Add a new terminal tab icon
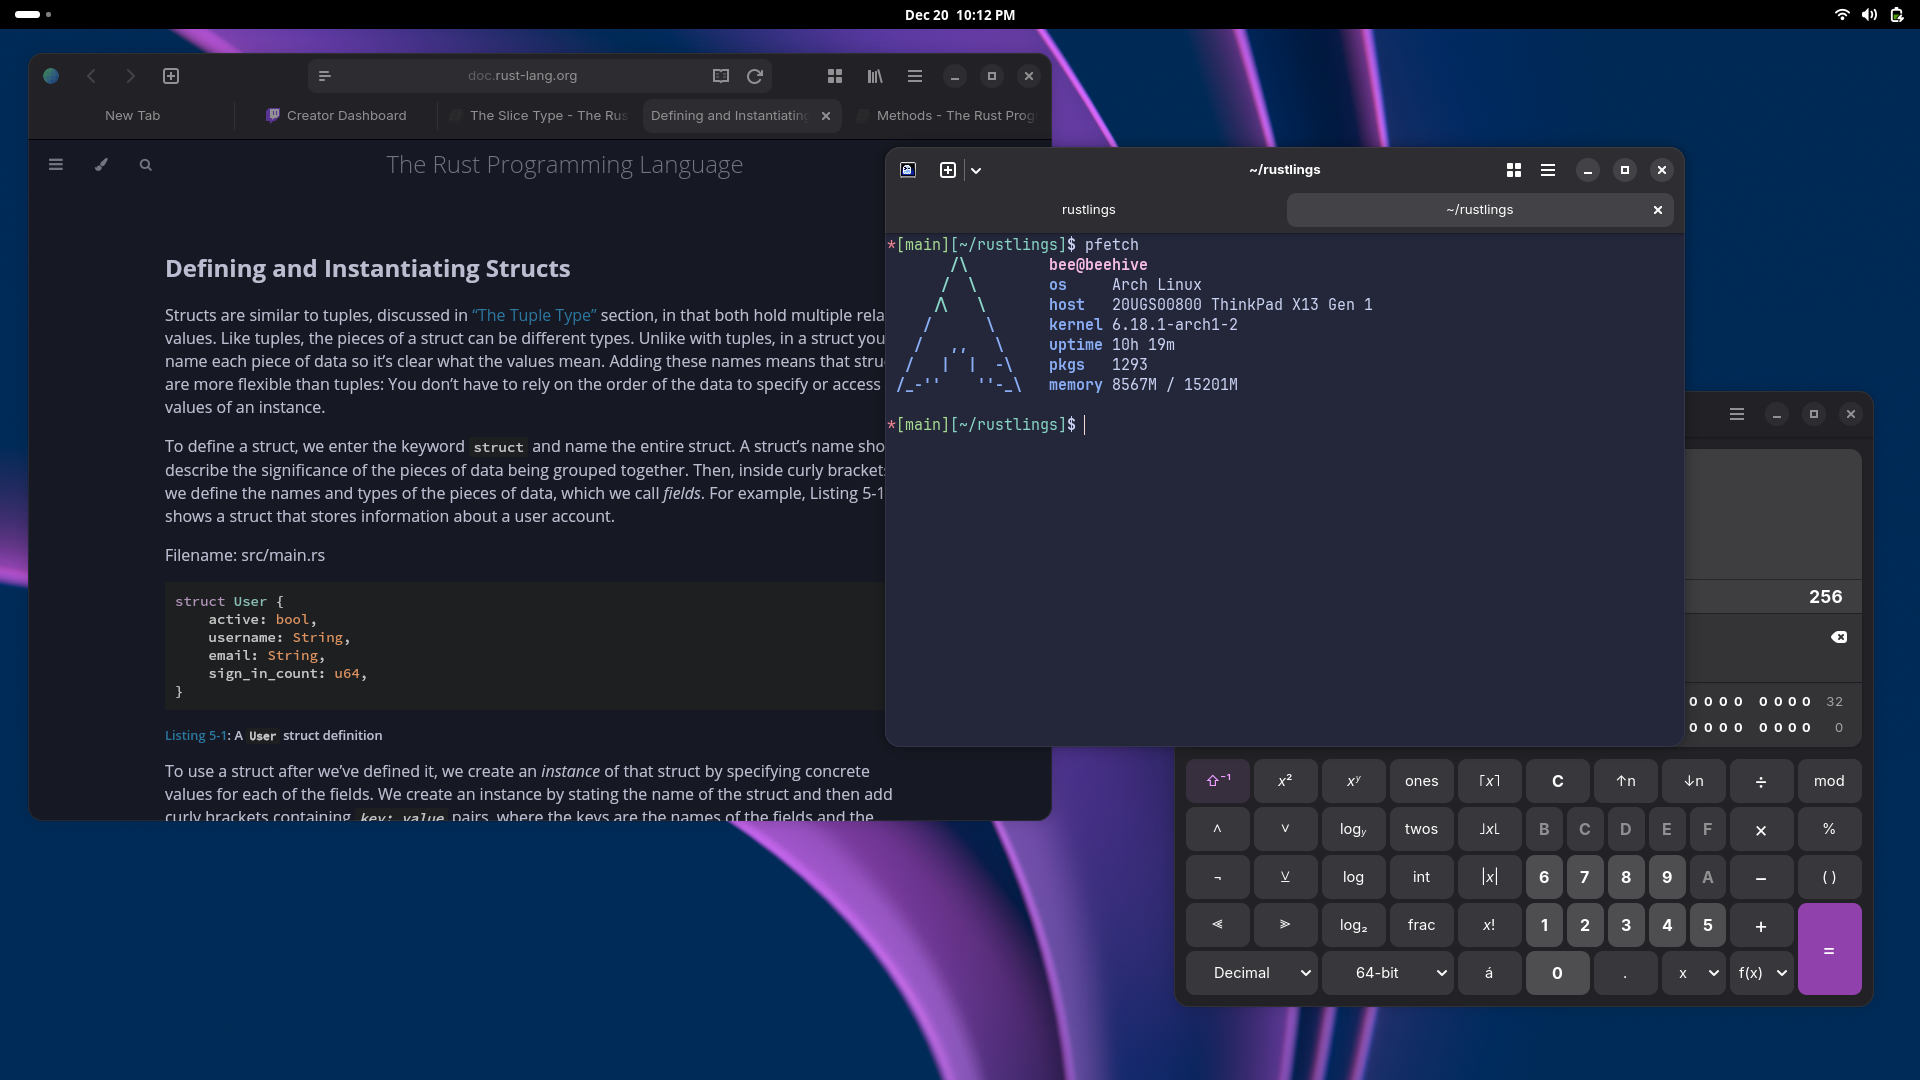 tap(948, 170)
